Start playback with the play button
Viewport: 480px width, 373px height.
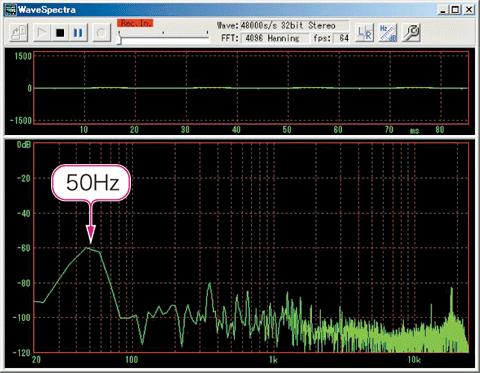tap(42, 32)
